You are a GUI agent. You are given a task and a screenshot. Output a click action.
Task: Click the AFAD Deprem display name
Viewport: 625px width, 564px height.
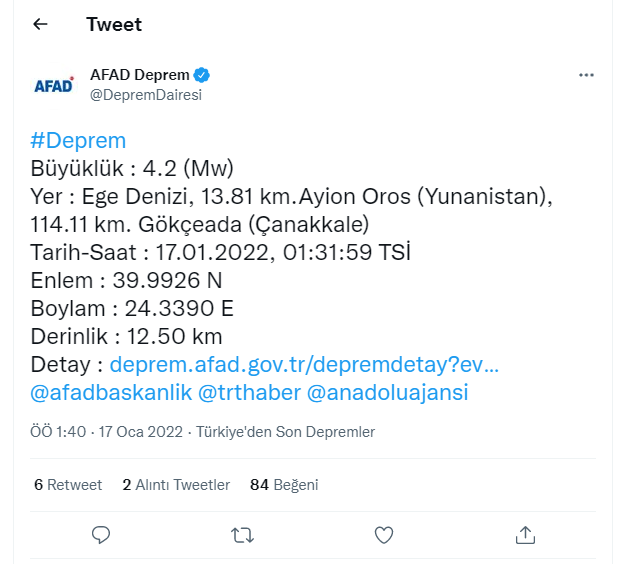pyautogui.click(x=139, y=75)
